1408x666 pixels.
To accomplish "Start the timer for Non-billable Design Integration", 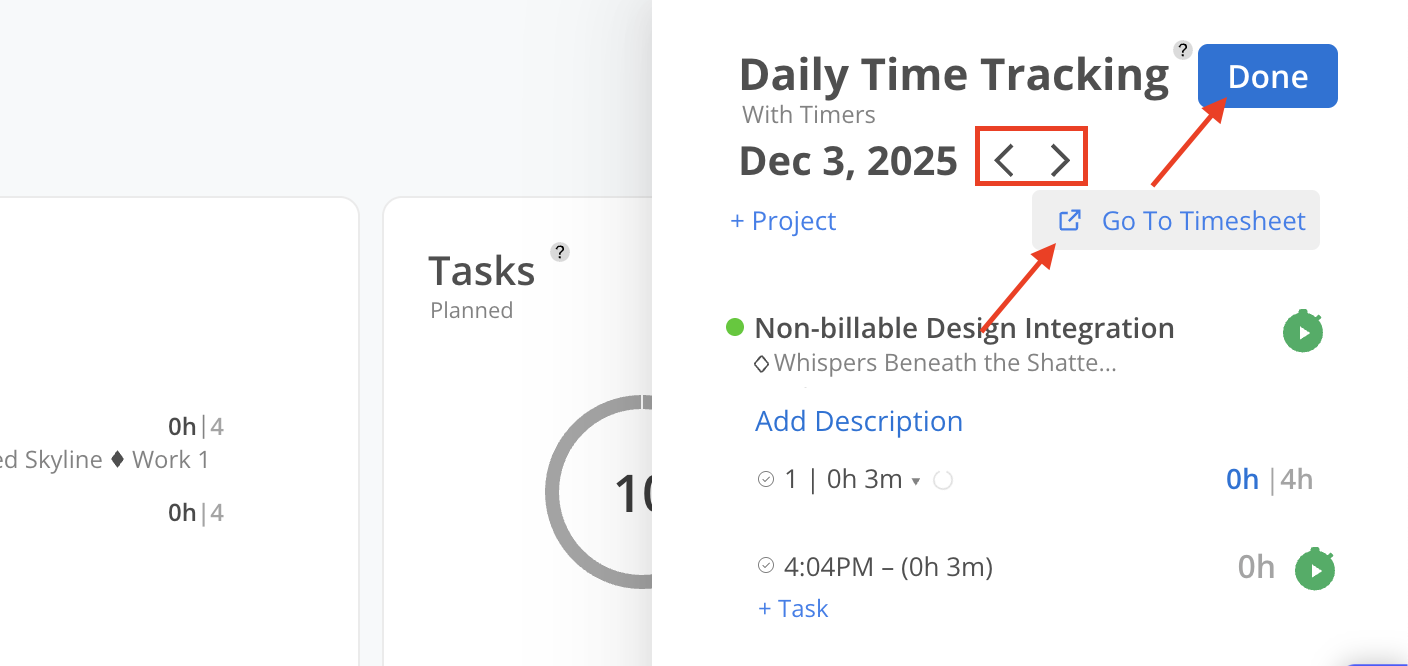I will 1303,332.
